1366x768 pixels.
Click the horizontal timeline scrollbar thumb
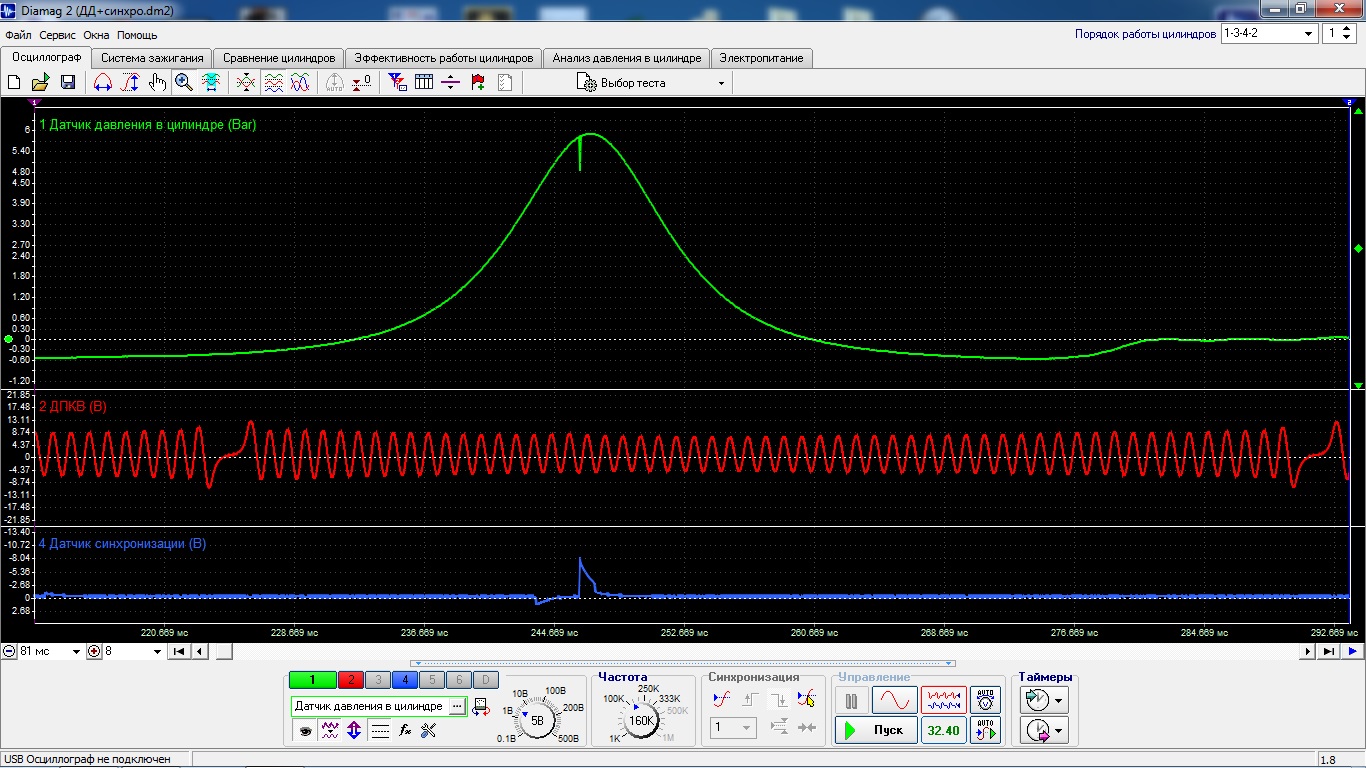coord(225,652)
